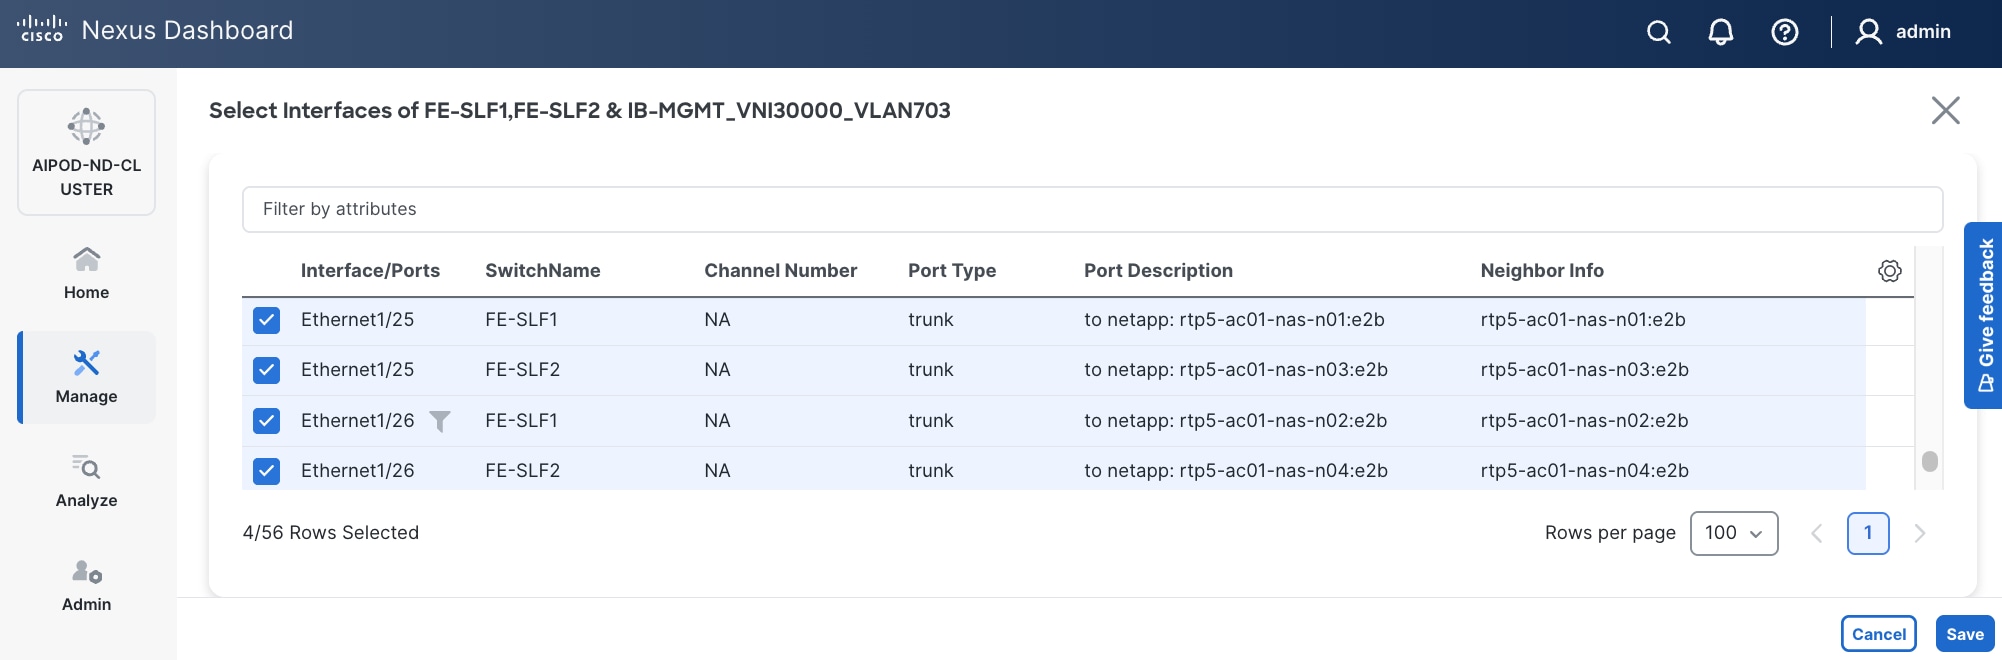Select the AIPOD-ND-CLUSTER fabric icon

[x=86, y=127]
